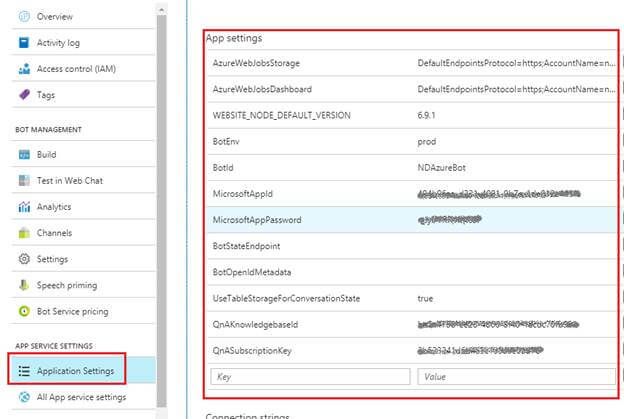Click the empty Value input field

pyautogui.click(x=516, y=376)
